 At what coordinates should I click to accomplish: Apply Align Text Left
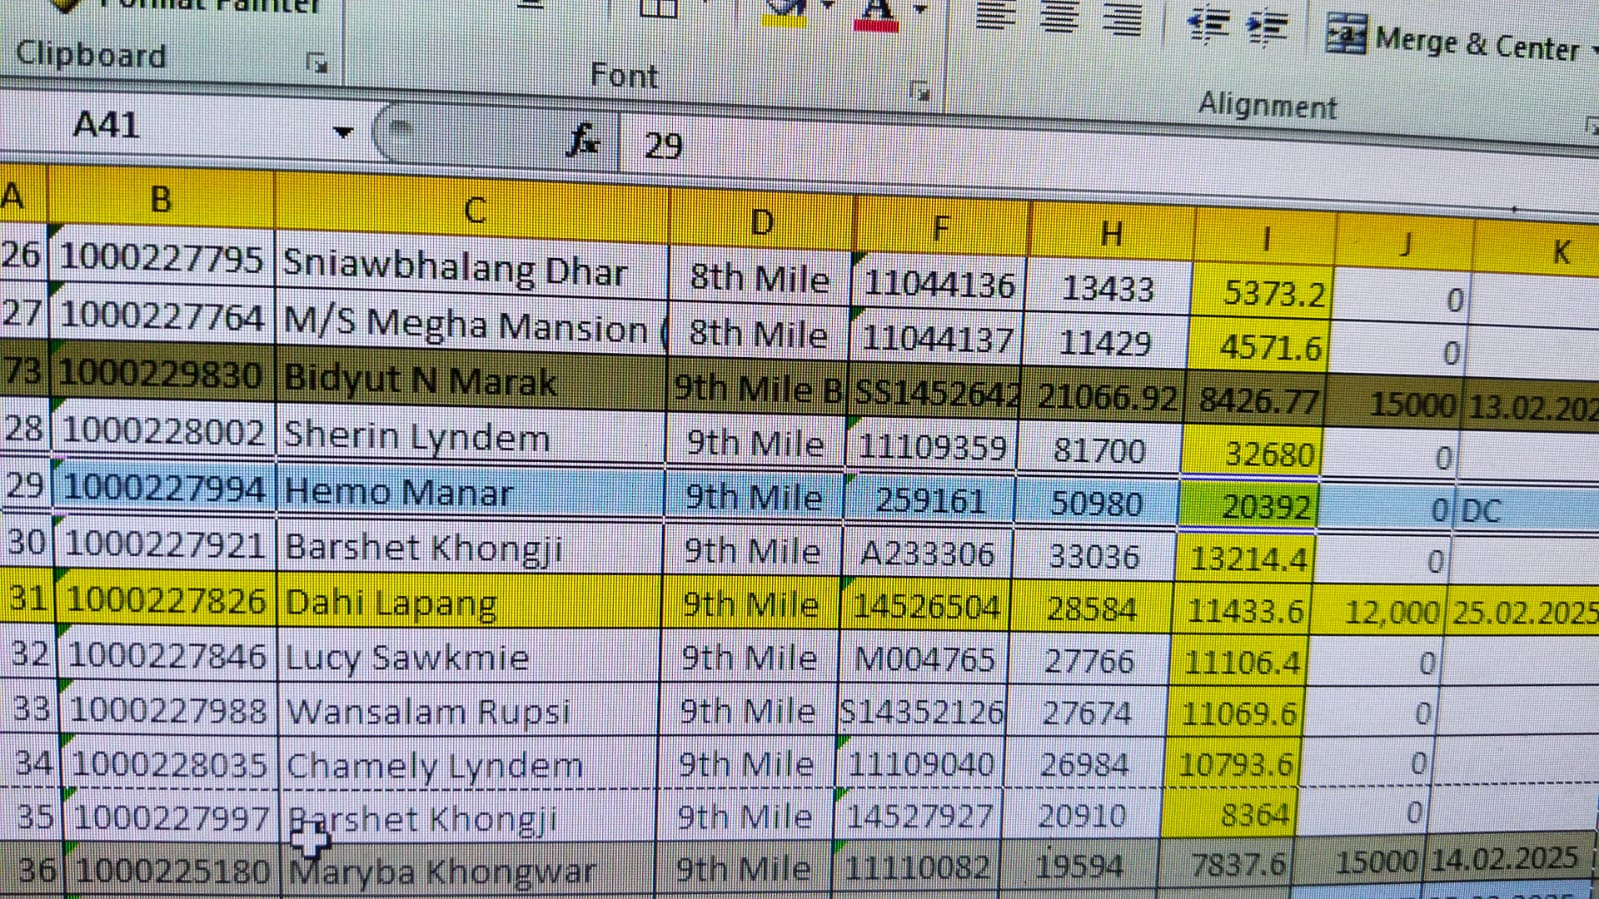[x=994, y=15]
